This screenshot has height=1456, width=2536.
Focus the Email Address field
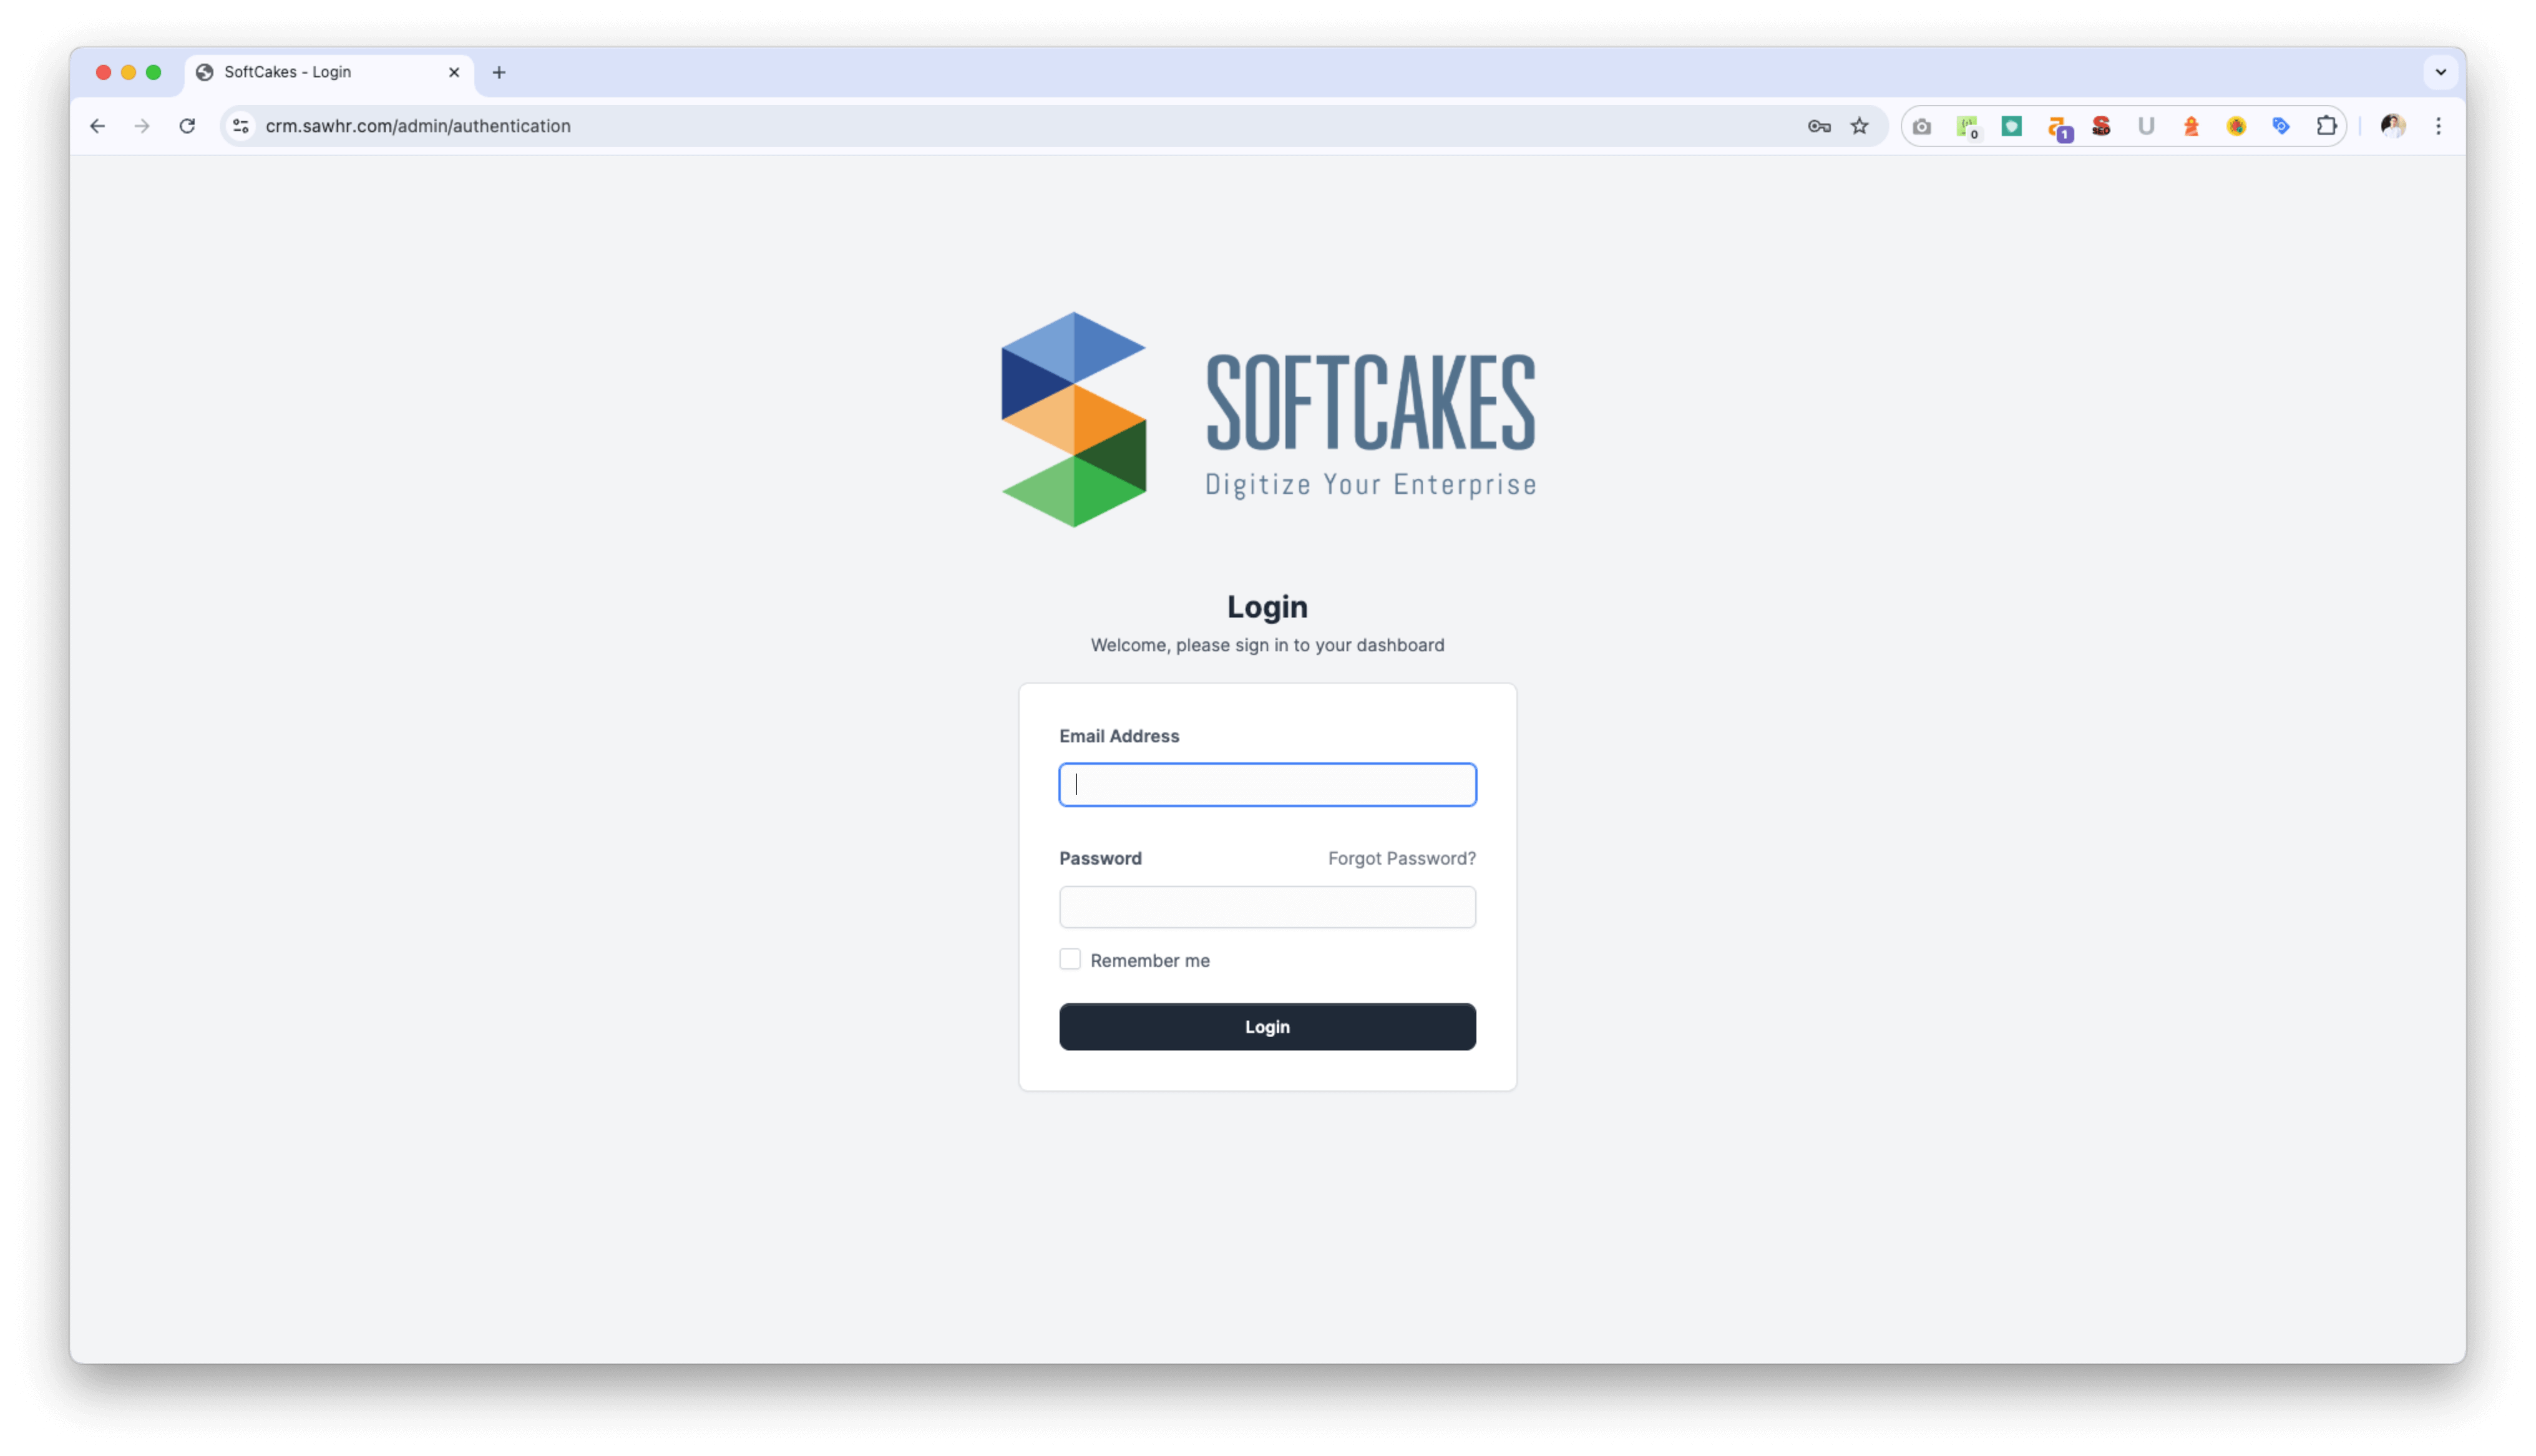pyautogui.click(x=1267, y=784)
